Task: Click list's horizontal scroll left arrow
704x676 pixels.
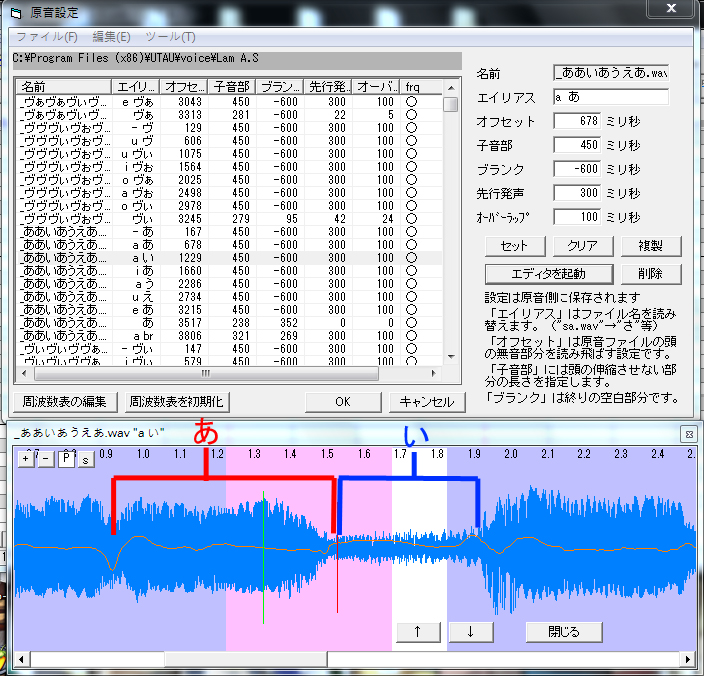Action: click(24, 373)
